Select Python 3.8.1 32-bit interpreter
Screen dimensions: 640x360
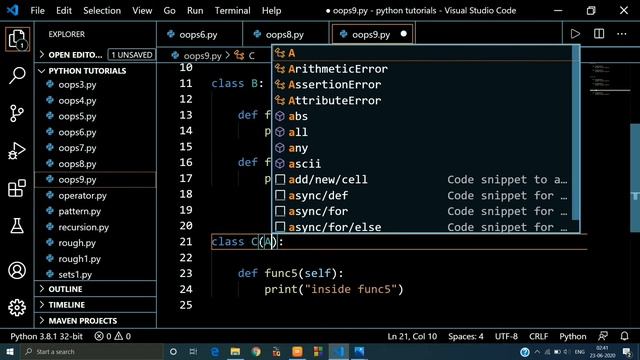(47, 336)
